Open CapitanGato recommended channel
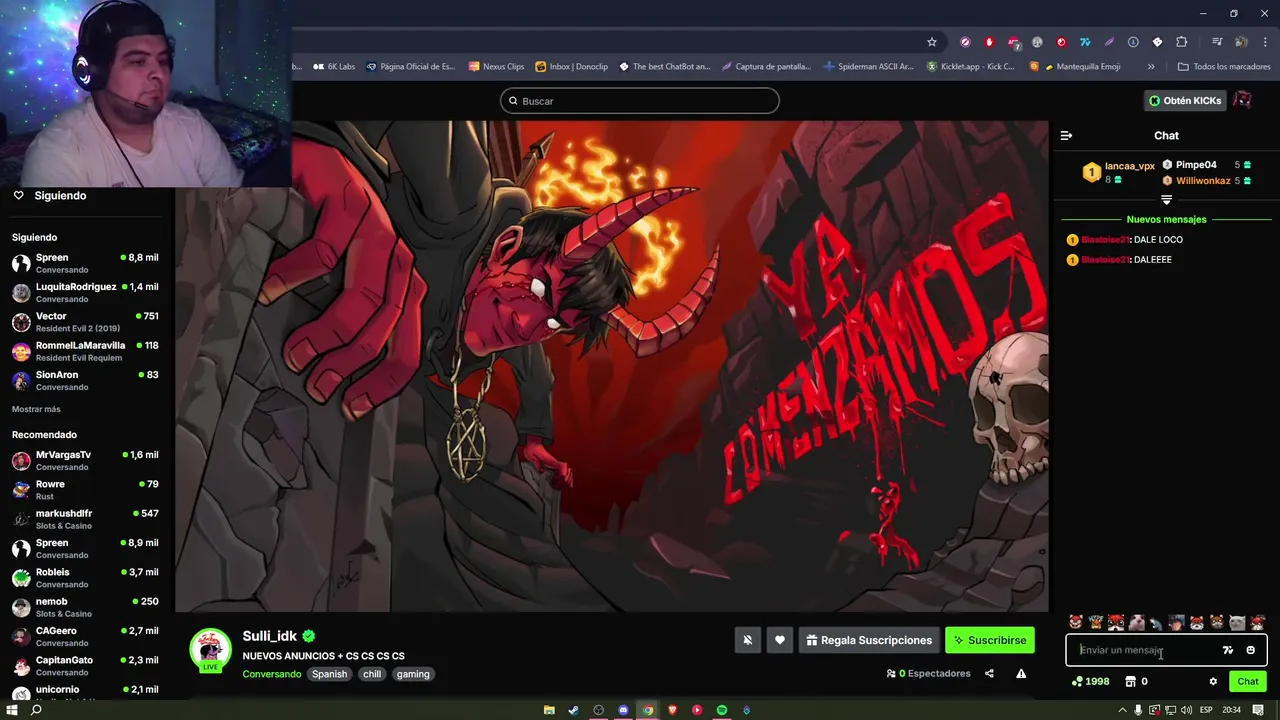Image resolution: width=1280 pixels, height=720 pixels. click(x=85, y=666)
